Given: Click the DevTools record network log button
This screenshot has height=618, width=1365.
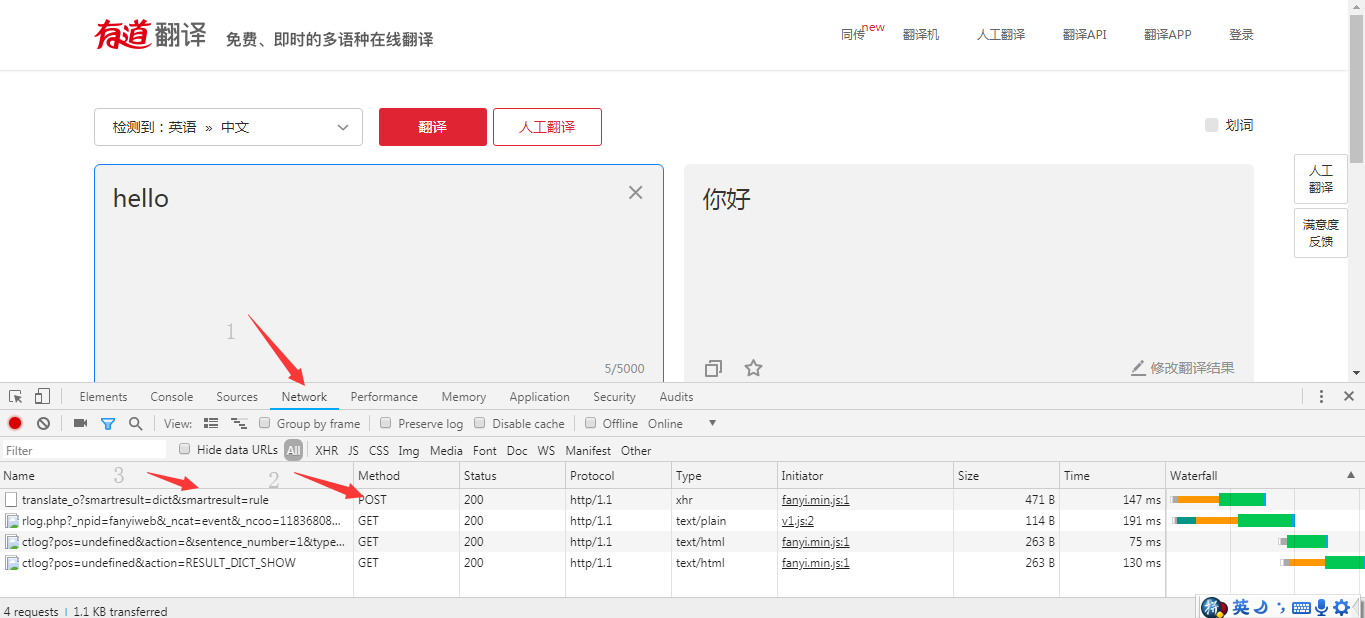Looking at the screenshot, I should pyautogui.click(x=15, y=423).
